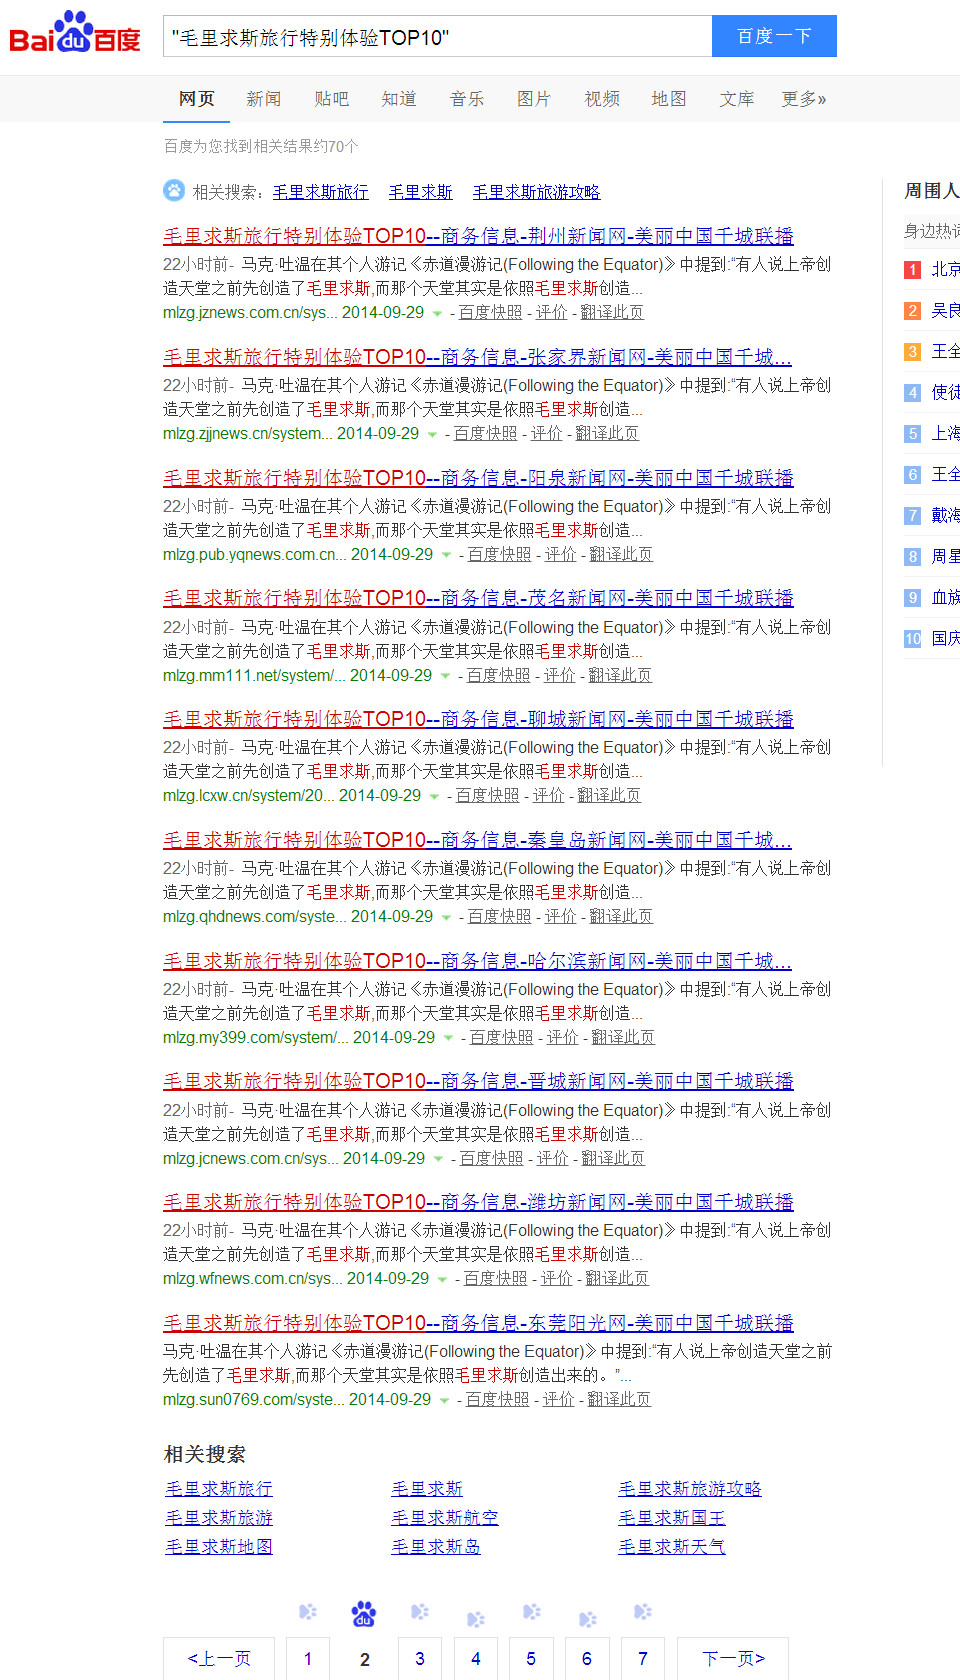Click the paw icon above page 3
Screen dimensions: 960x1680
420,1612
